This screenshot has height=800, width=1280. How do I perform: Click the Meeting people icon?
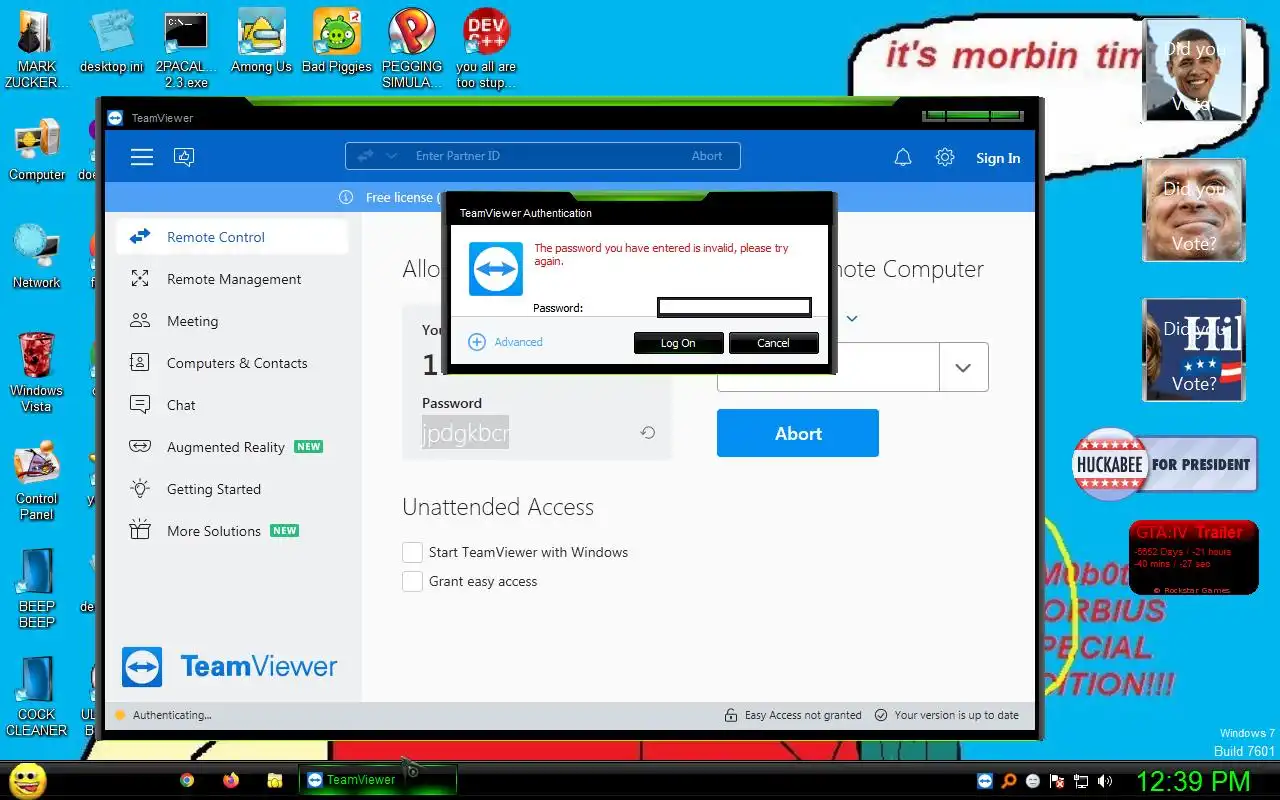(140, 321)
